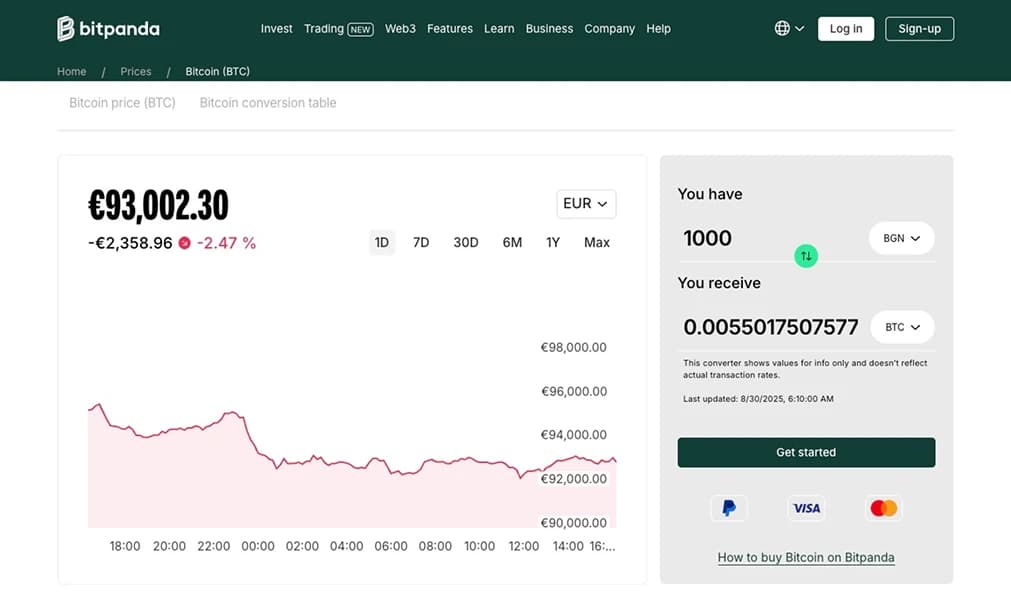Click the VISA payment icon
This screenshot has height=595, width=1011.
tap(806, 508)
